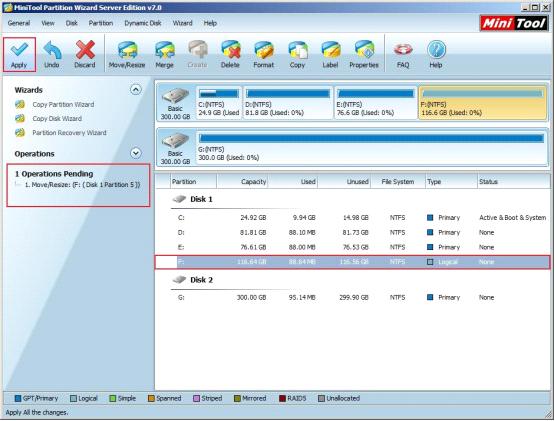
Task: Open the Help menu
Action: pyautogui.click(x=210, y=23)
